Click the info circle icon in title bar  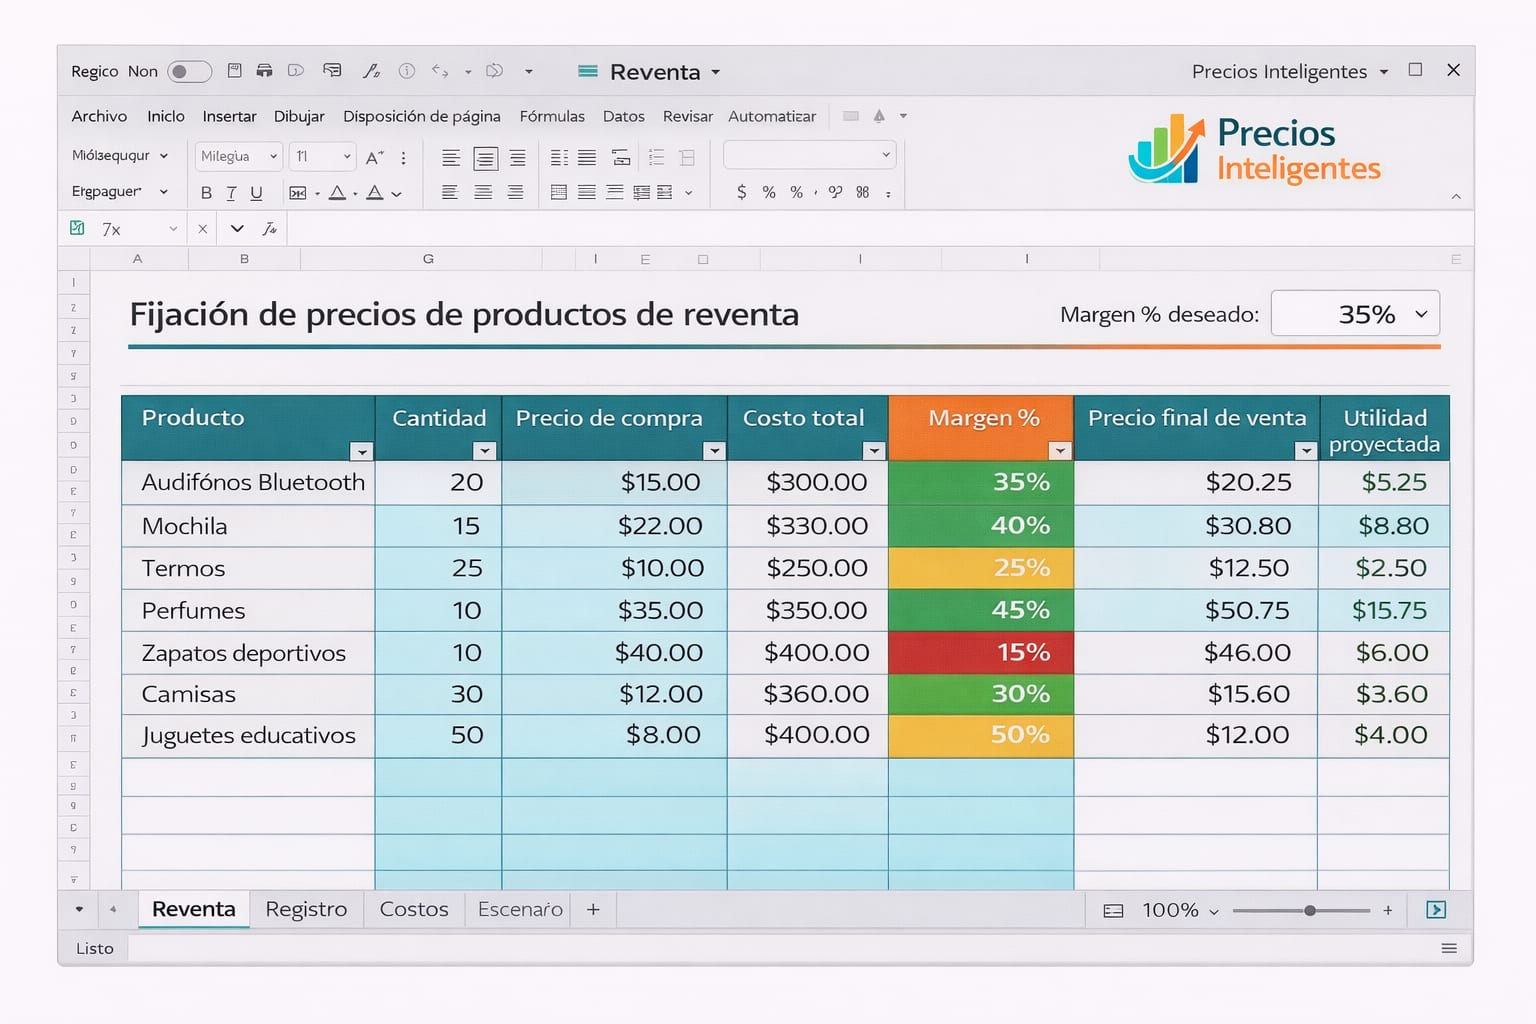pyautogui.click(x=407, y=71)
